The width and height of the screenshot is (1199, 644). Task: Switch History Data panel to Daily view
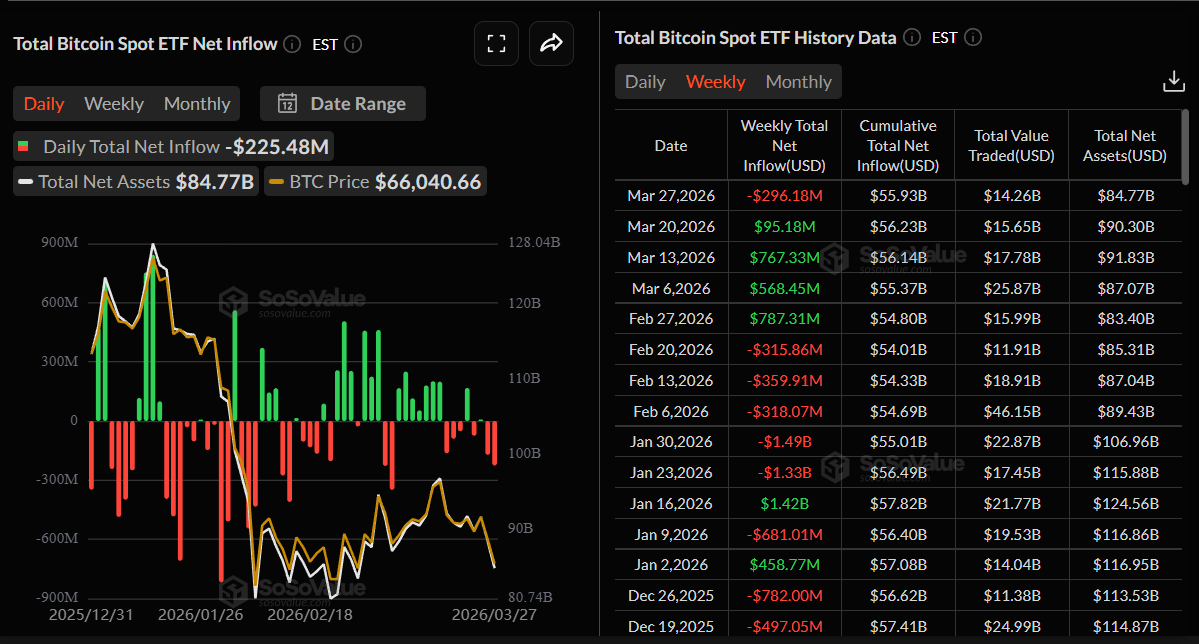pos(644,81)
